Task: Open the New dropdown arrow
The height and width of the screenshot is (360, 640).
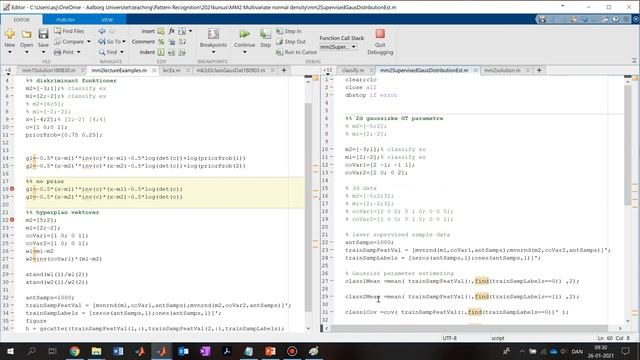Action: pos(10,52)
